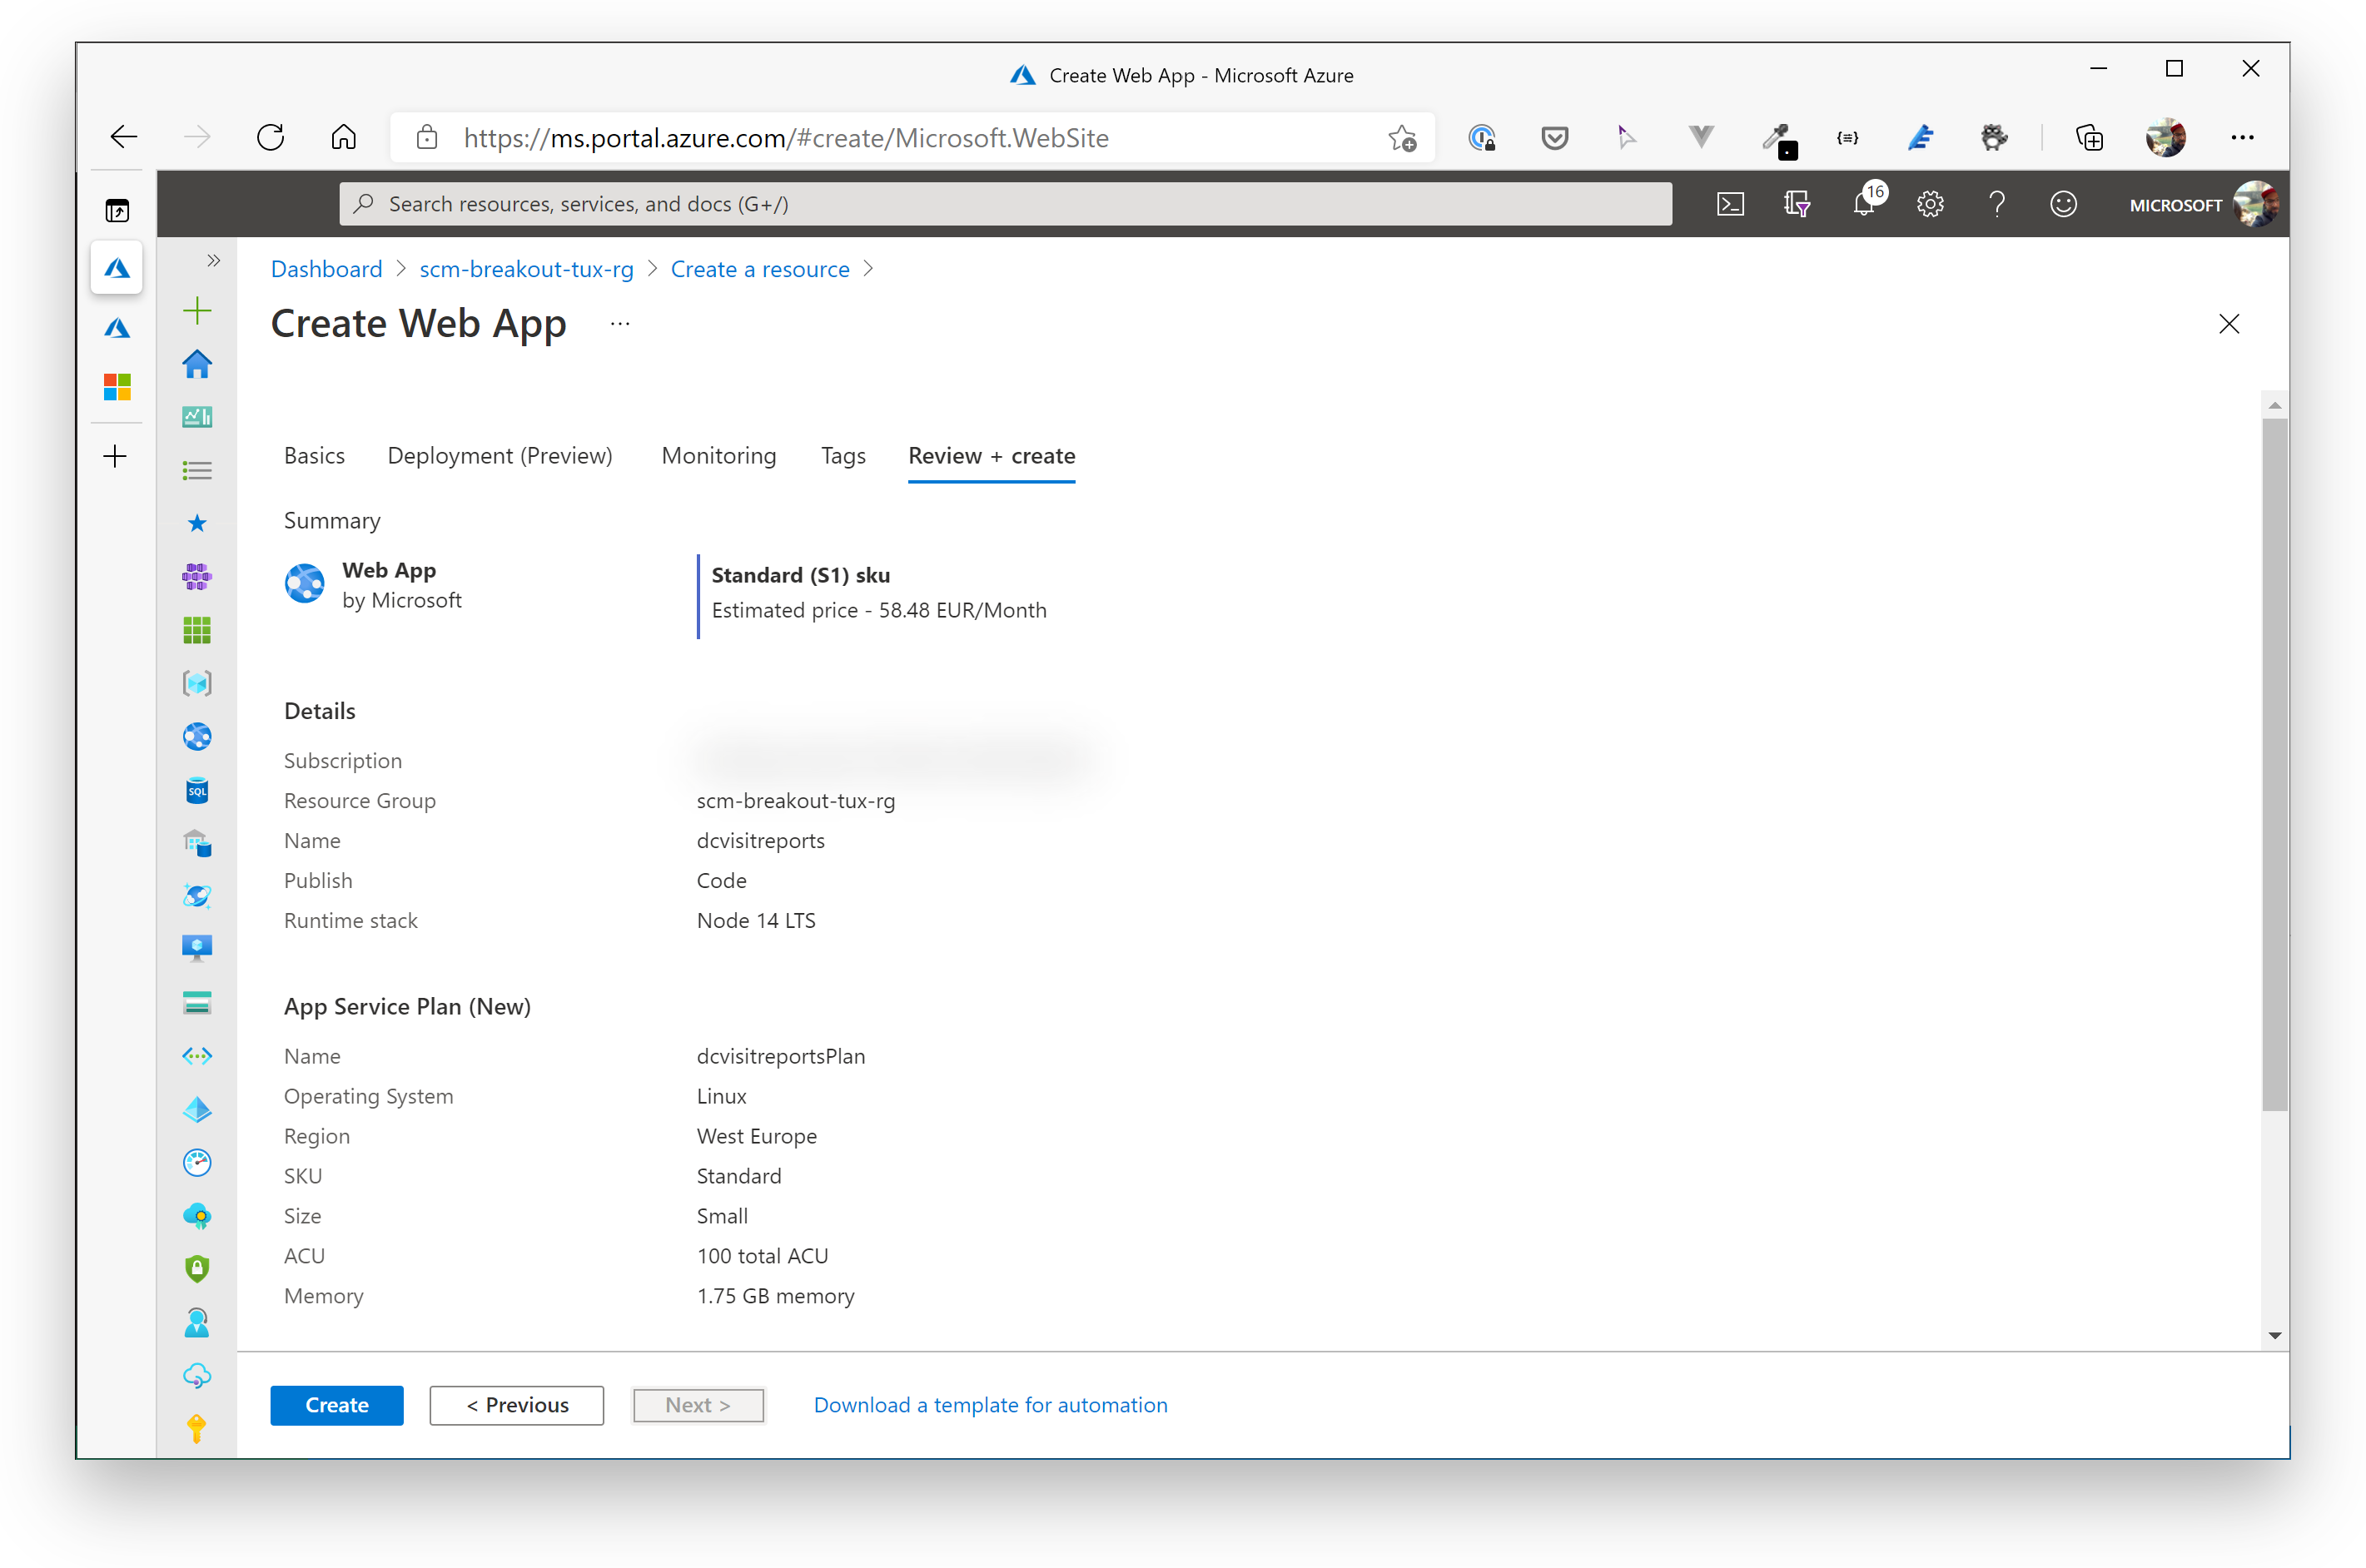2366x1568 pixels.
Task: Select the 1.75 GB memory value
Action: click(775, 1295)
